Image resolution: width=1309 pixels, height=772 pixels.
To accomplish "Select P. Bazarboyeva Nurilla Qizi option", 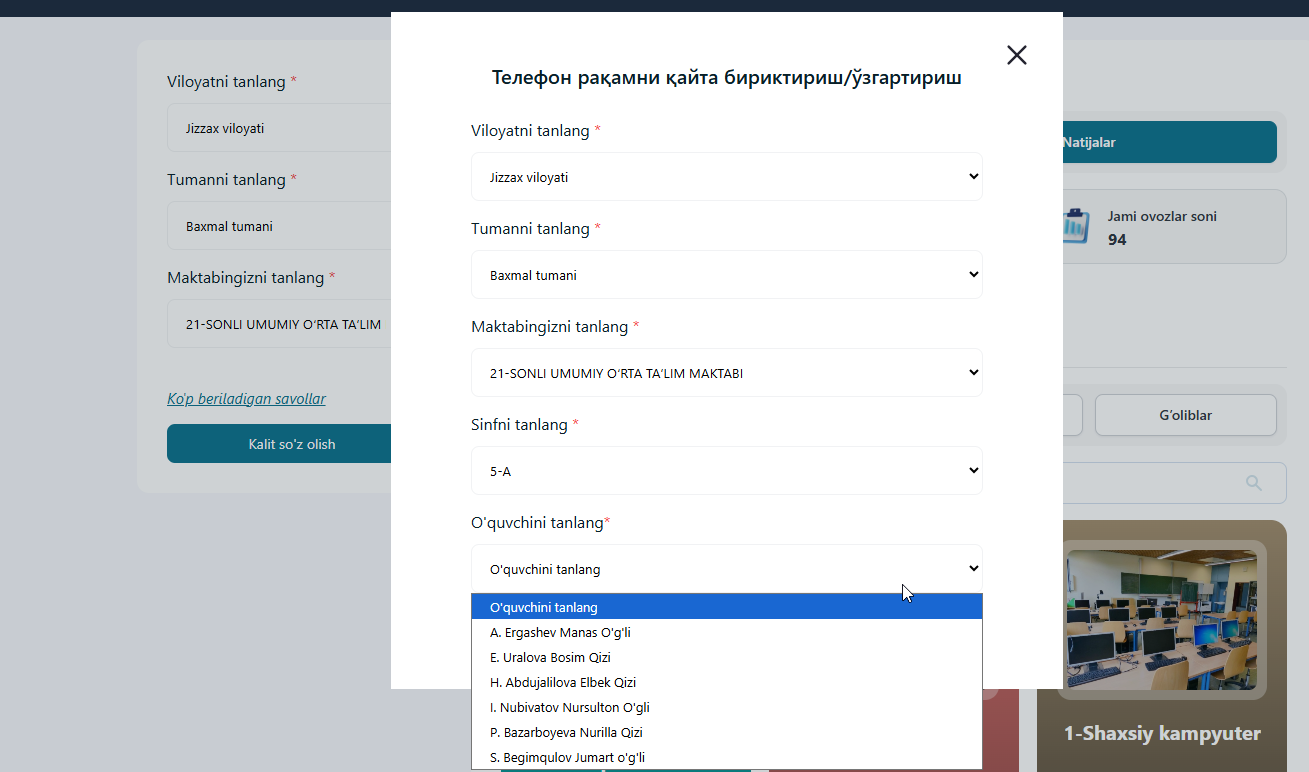I will tap(727, 732).
